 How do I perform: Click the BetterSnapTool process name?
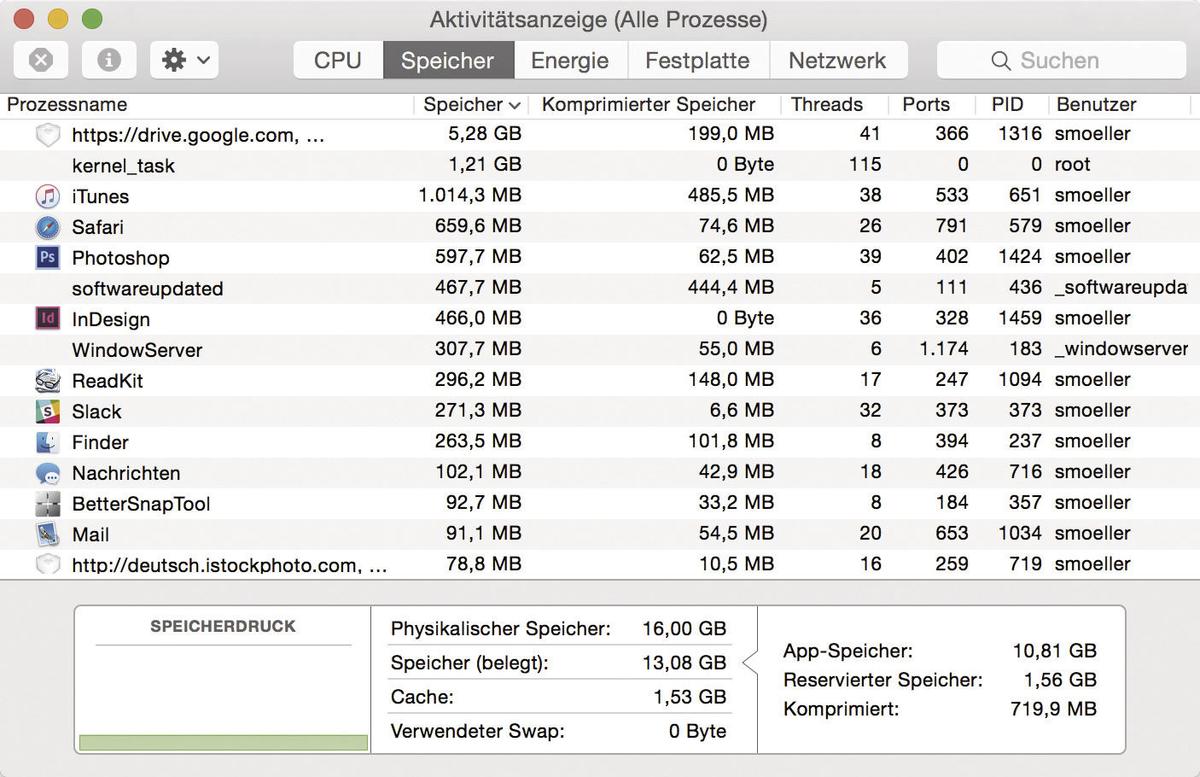(141, 504)
